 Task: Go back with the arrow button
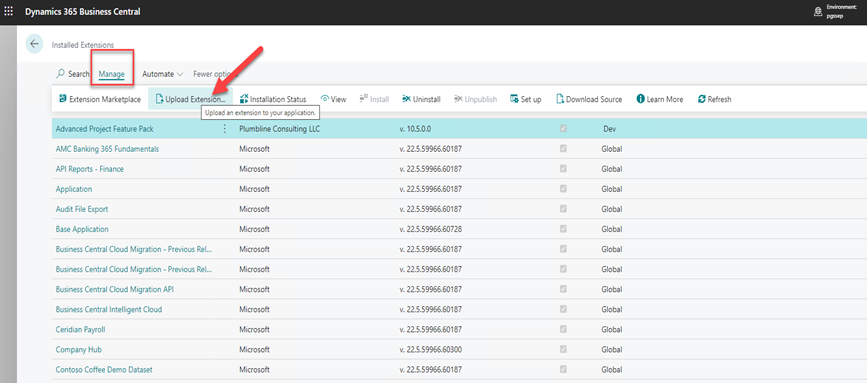point(34,44)
